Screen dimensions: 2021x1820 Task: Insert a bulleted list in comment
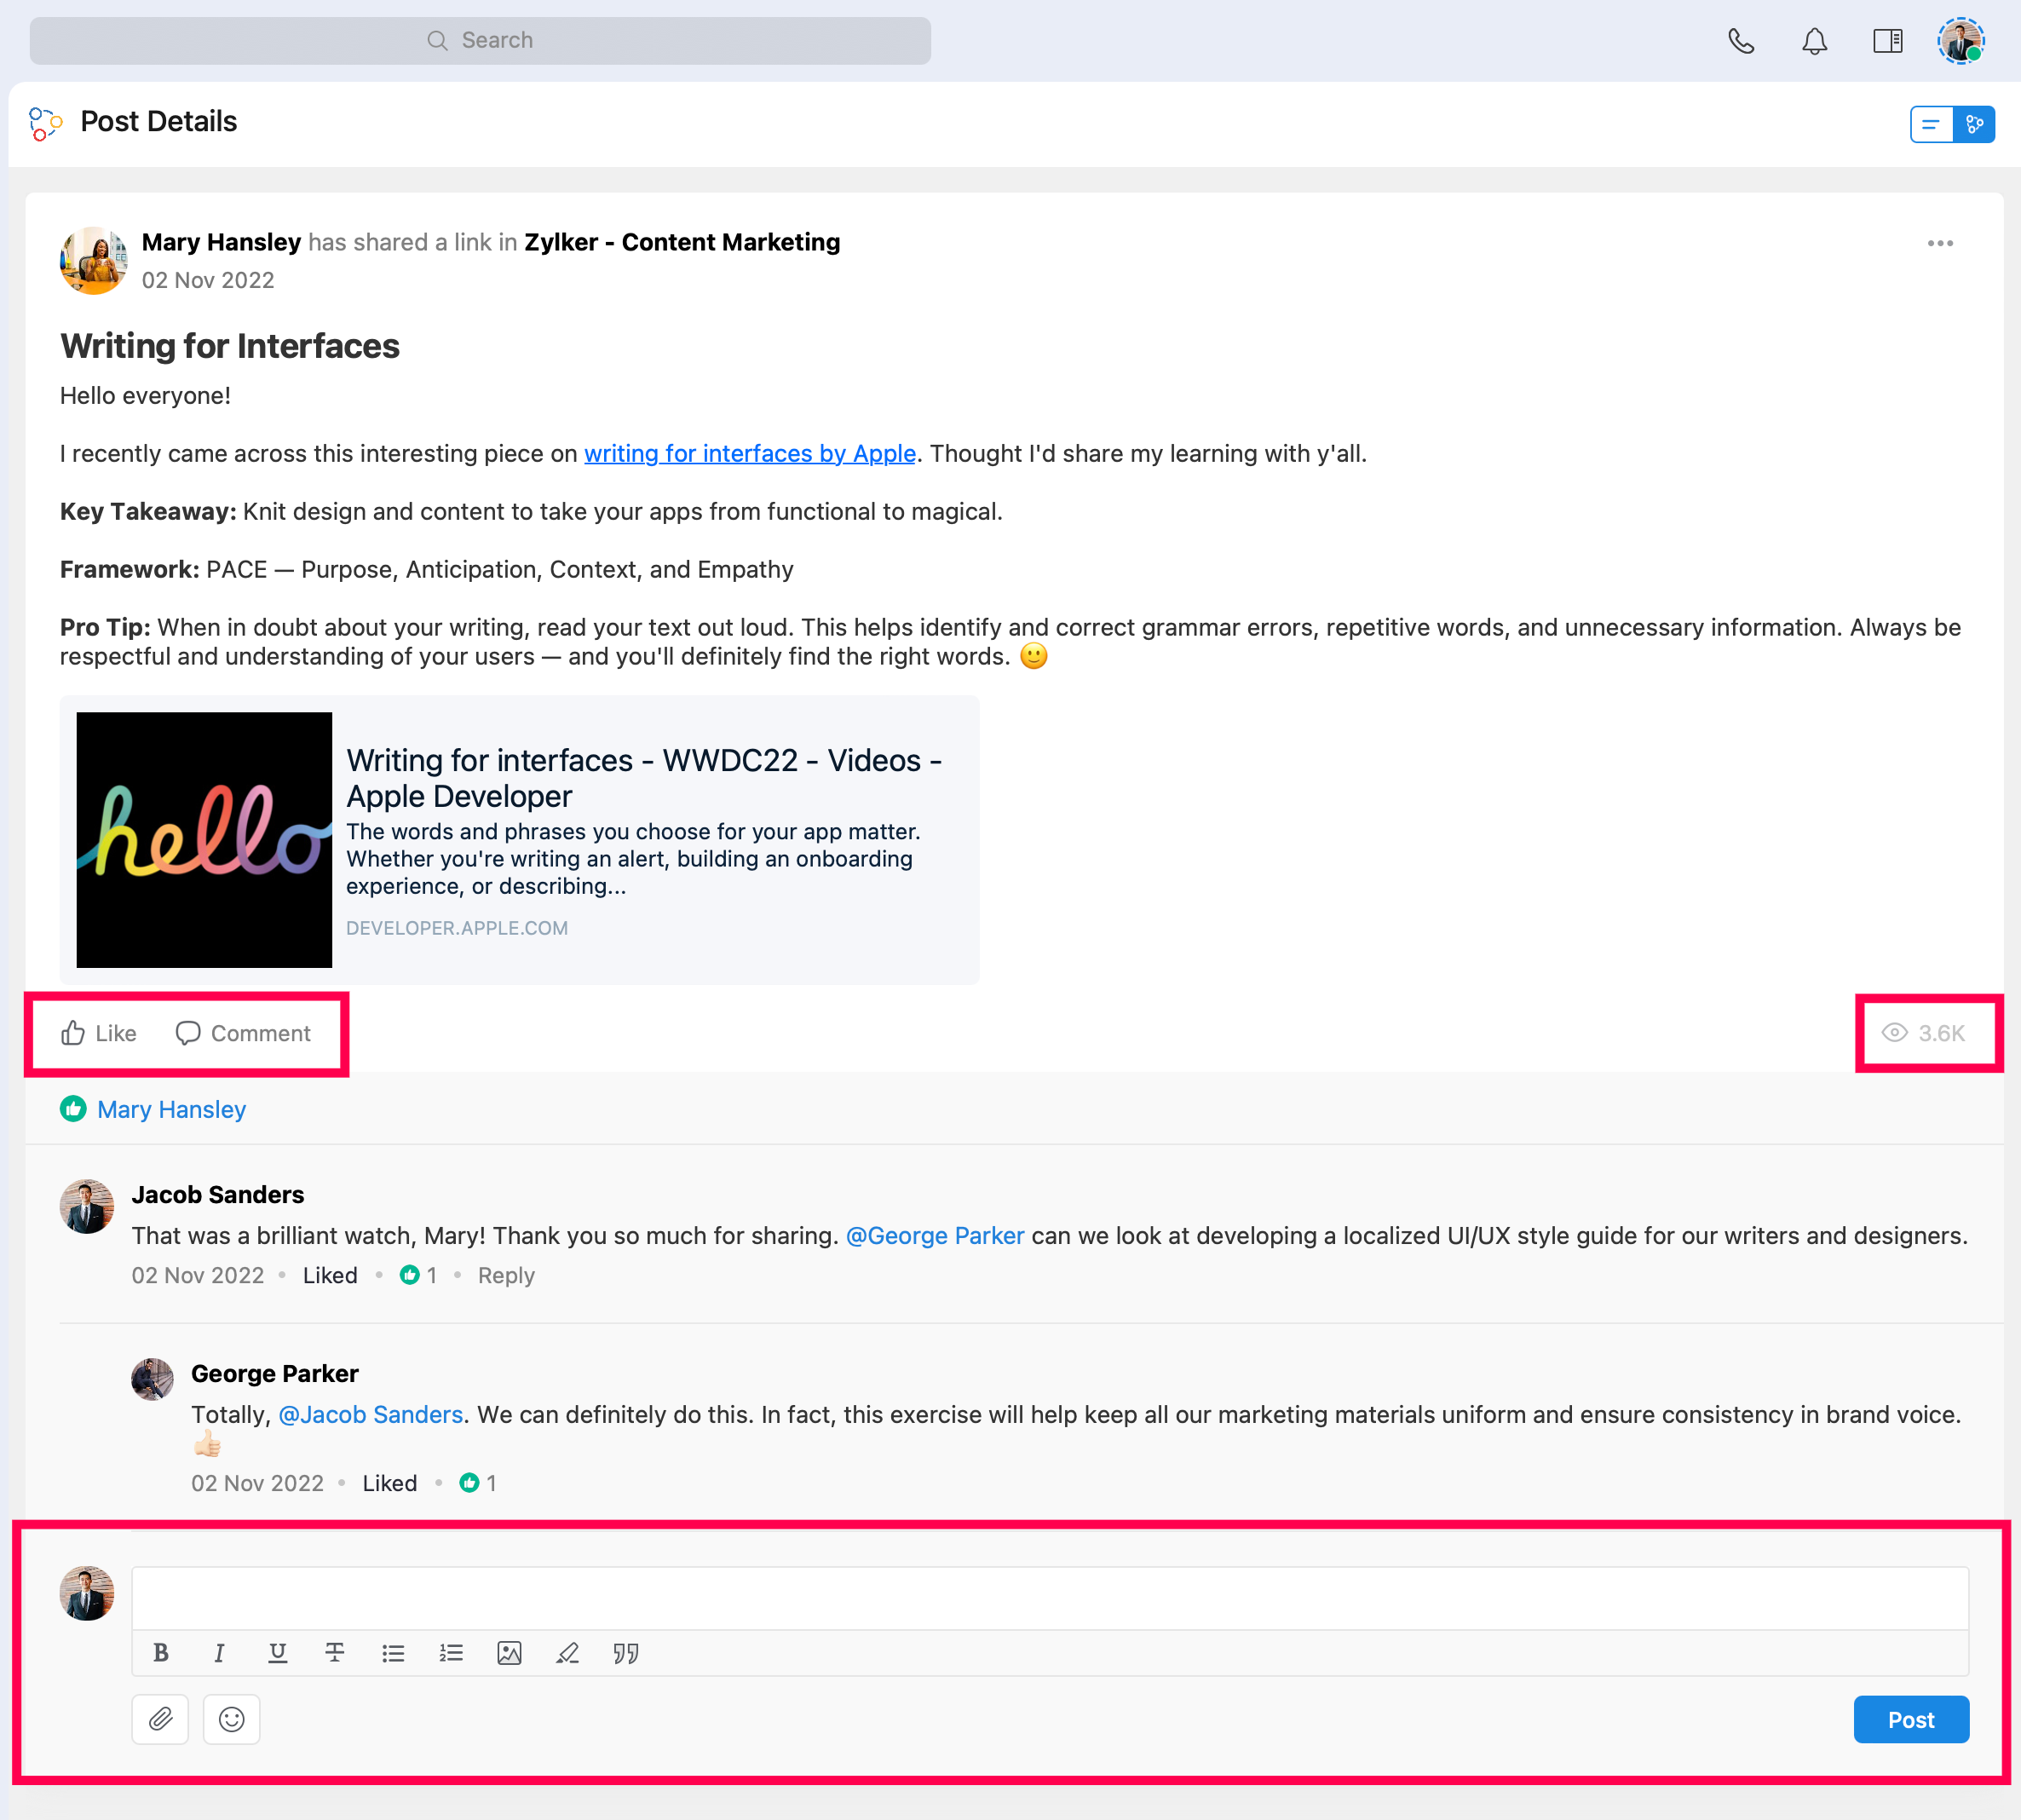click(393, 1653)
